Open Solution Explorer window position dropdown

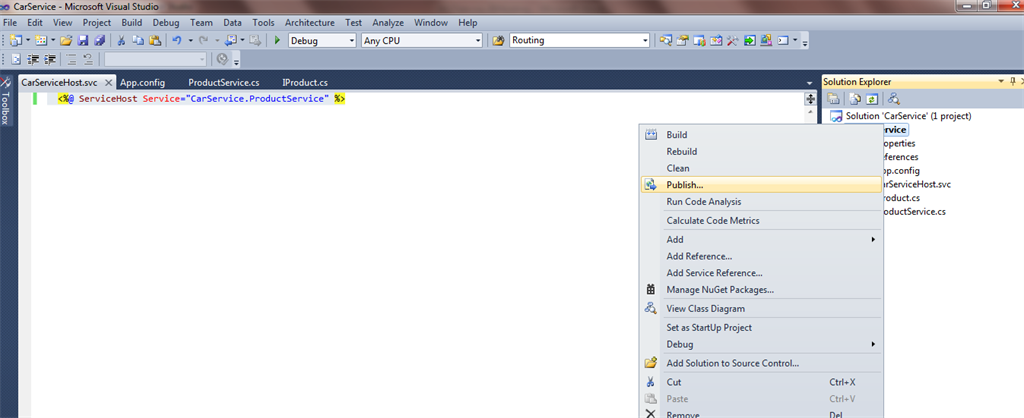1001,82
